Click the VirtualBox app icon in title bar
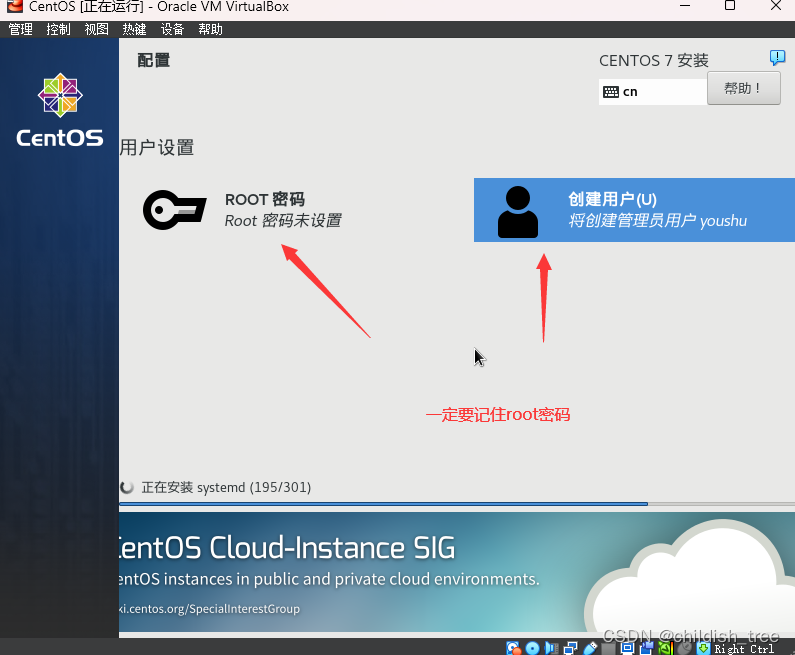795x655 pixels. pyautogui.click(x=15, y=6)
